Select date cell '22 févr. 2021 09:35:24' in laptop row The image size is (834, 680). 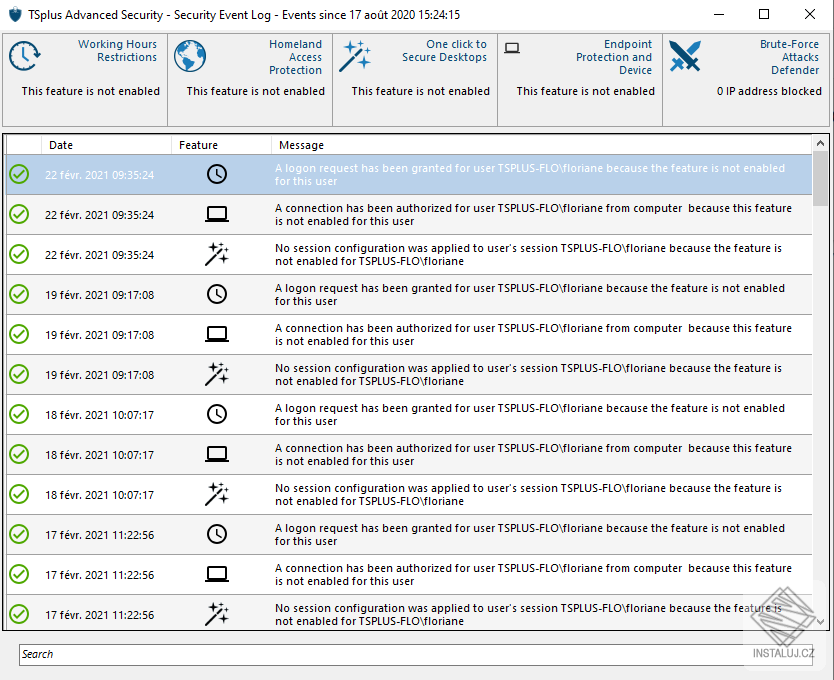(99, 215)
